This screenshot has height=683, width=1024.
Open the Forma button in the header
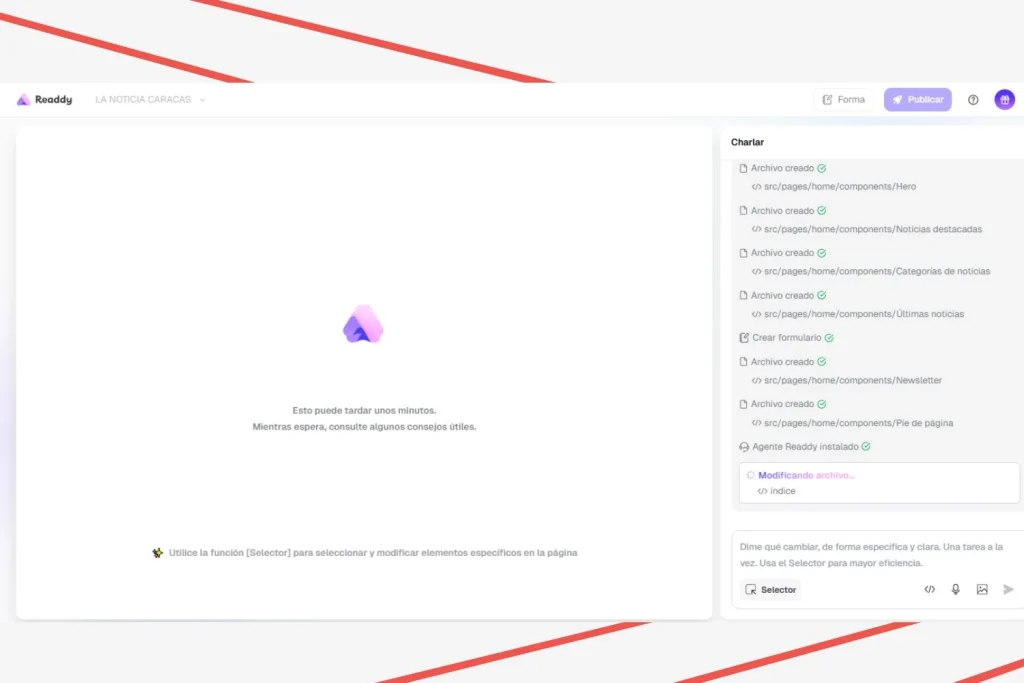pos(843,100)
